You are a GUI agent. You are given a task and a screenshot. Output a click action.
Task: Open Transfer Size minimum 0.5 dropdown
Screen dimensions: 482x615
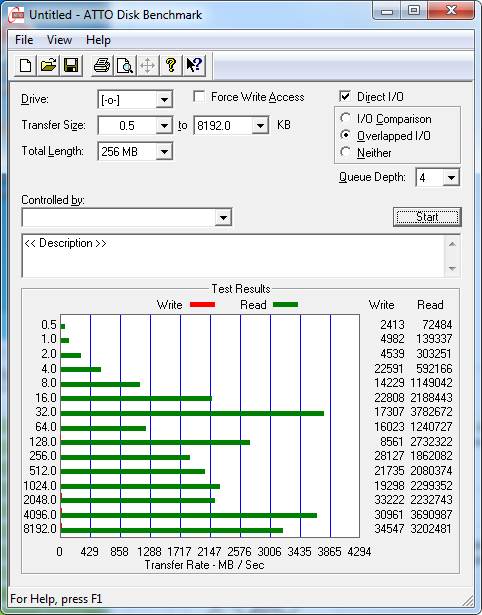pyautogui.click(x=164, y=126)
